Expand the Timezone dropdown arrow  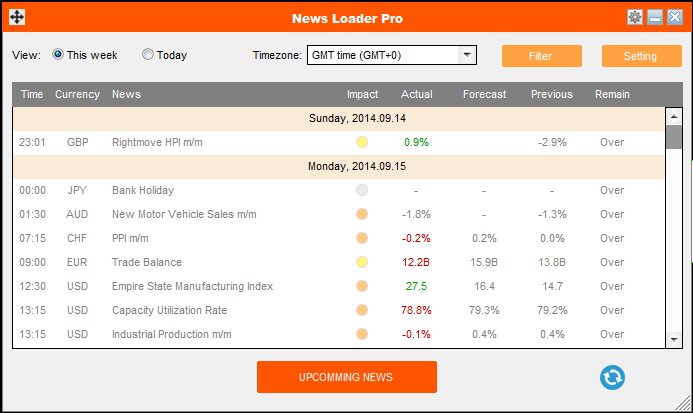point(466,55)
